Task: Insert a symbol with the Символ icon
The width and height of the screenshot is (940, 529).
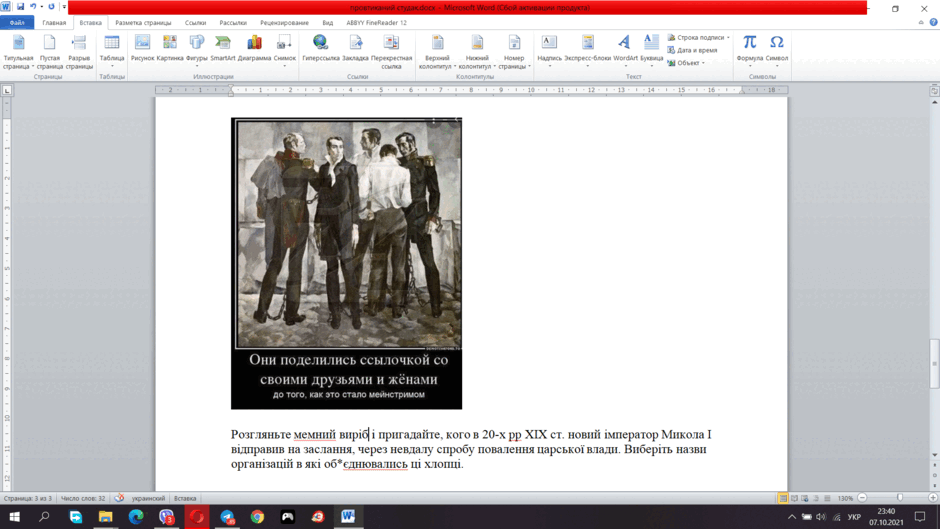Action: tap(777, 50)
